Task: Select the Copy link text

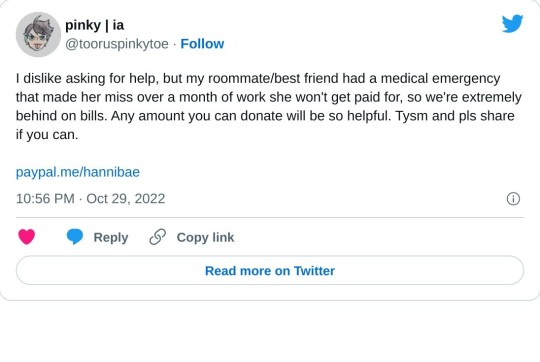Action: coord(205,237)
